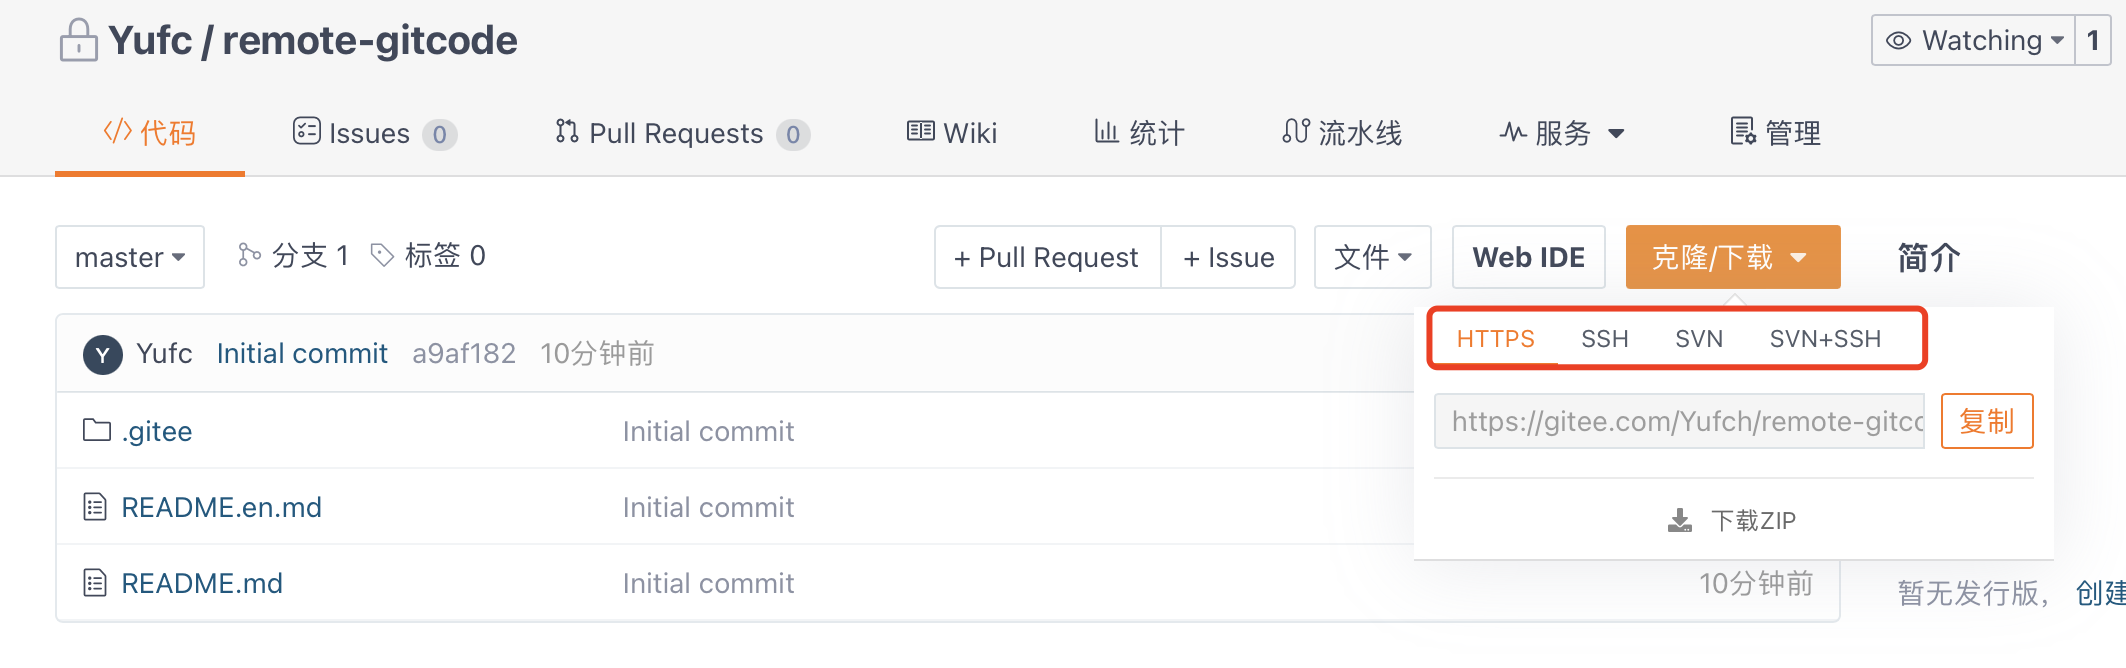Click the branch icon beside 分支 1
Viewport: 2126px width, 668px height.
coord(249,256)
